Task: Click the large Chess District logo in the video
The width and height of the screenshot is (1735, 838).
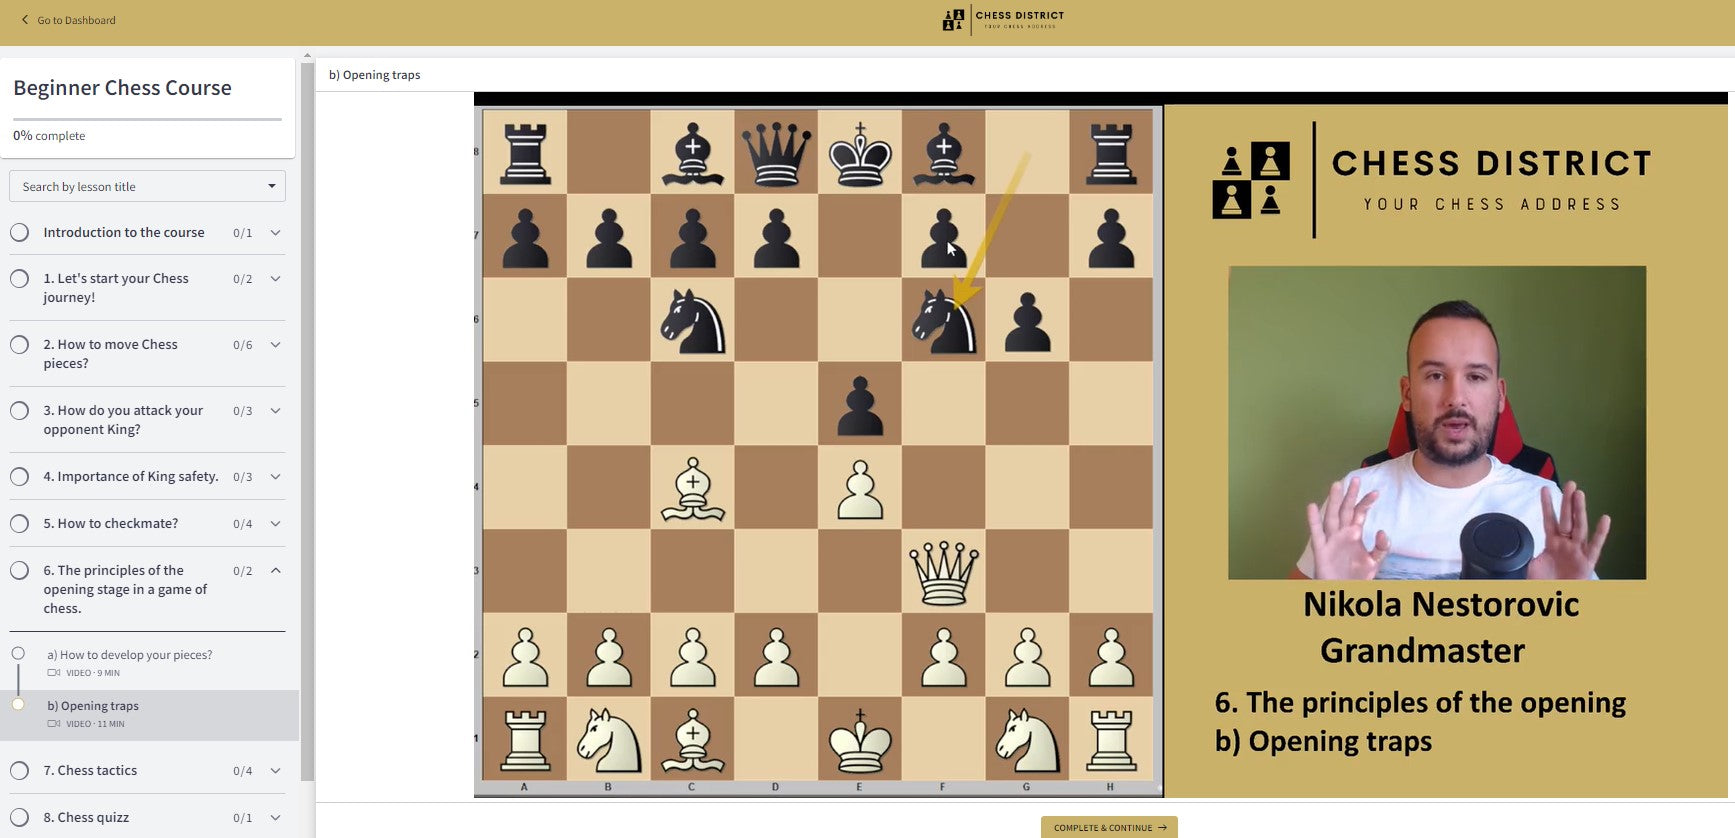Action: click(x=1432, y=181)
